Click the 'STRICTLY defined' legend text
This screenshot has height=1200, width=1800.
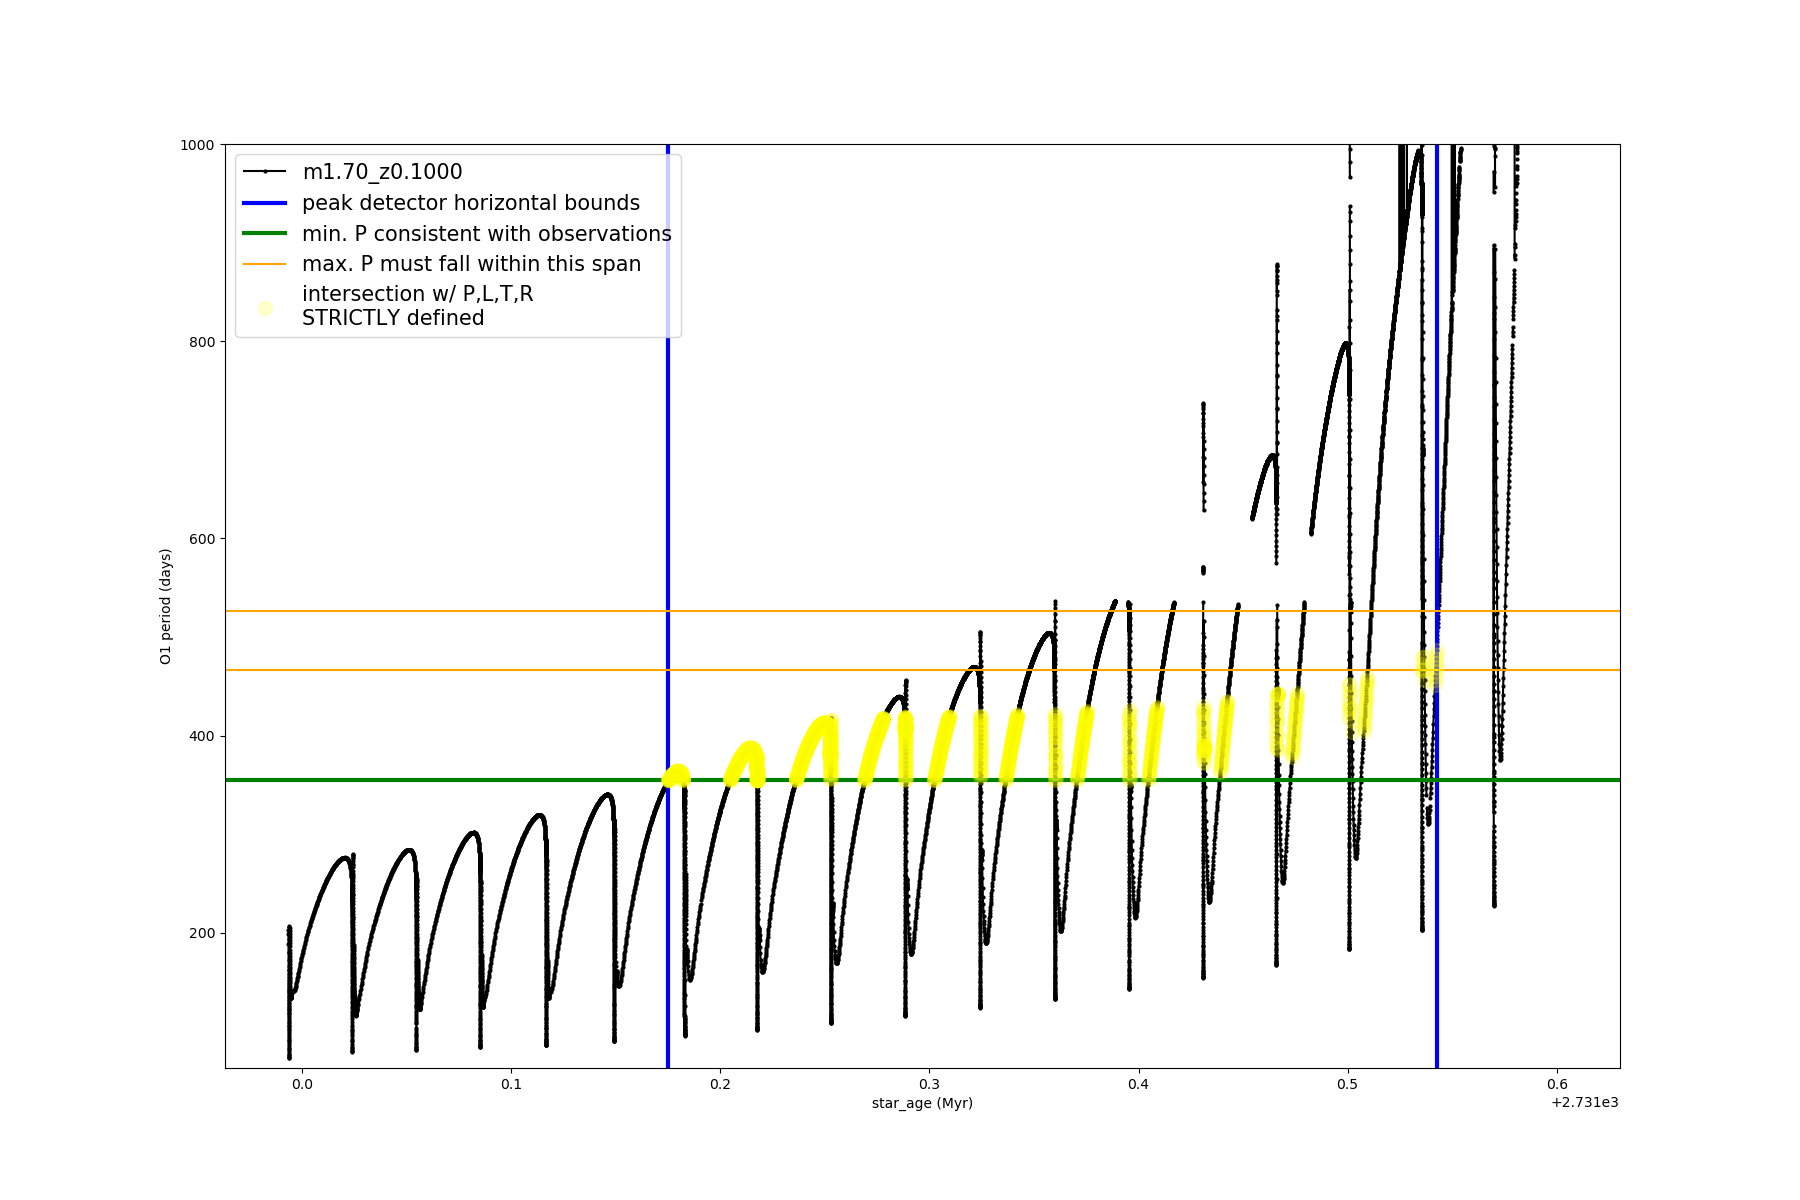tap(393, 318)
